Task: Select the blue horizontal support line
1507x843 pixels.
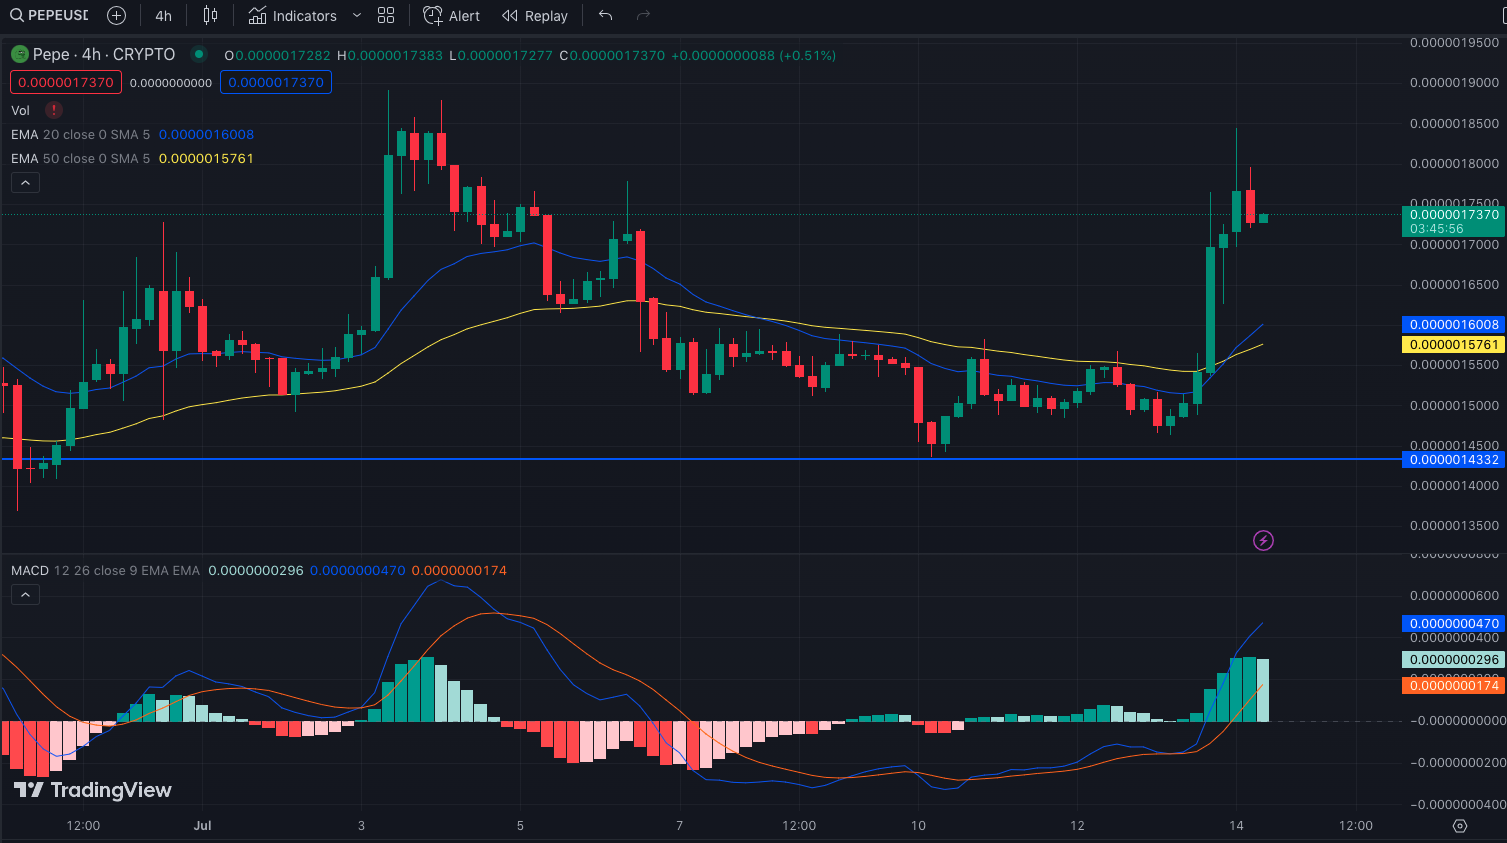Action: click(x=700, y=459)
